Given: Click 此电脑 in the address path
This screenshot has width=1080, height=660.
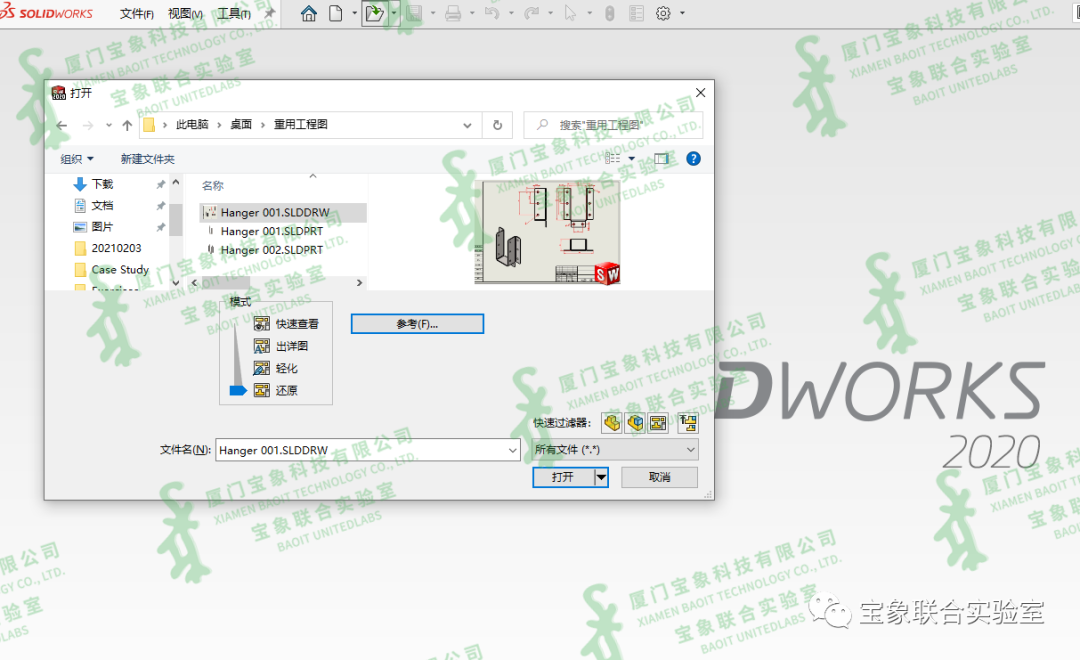Looking at the screenshot, I should pos(192,125).
